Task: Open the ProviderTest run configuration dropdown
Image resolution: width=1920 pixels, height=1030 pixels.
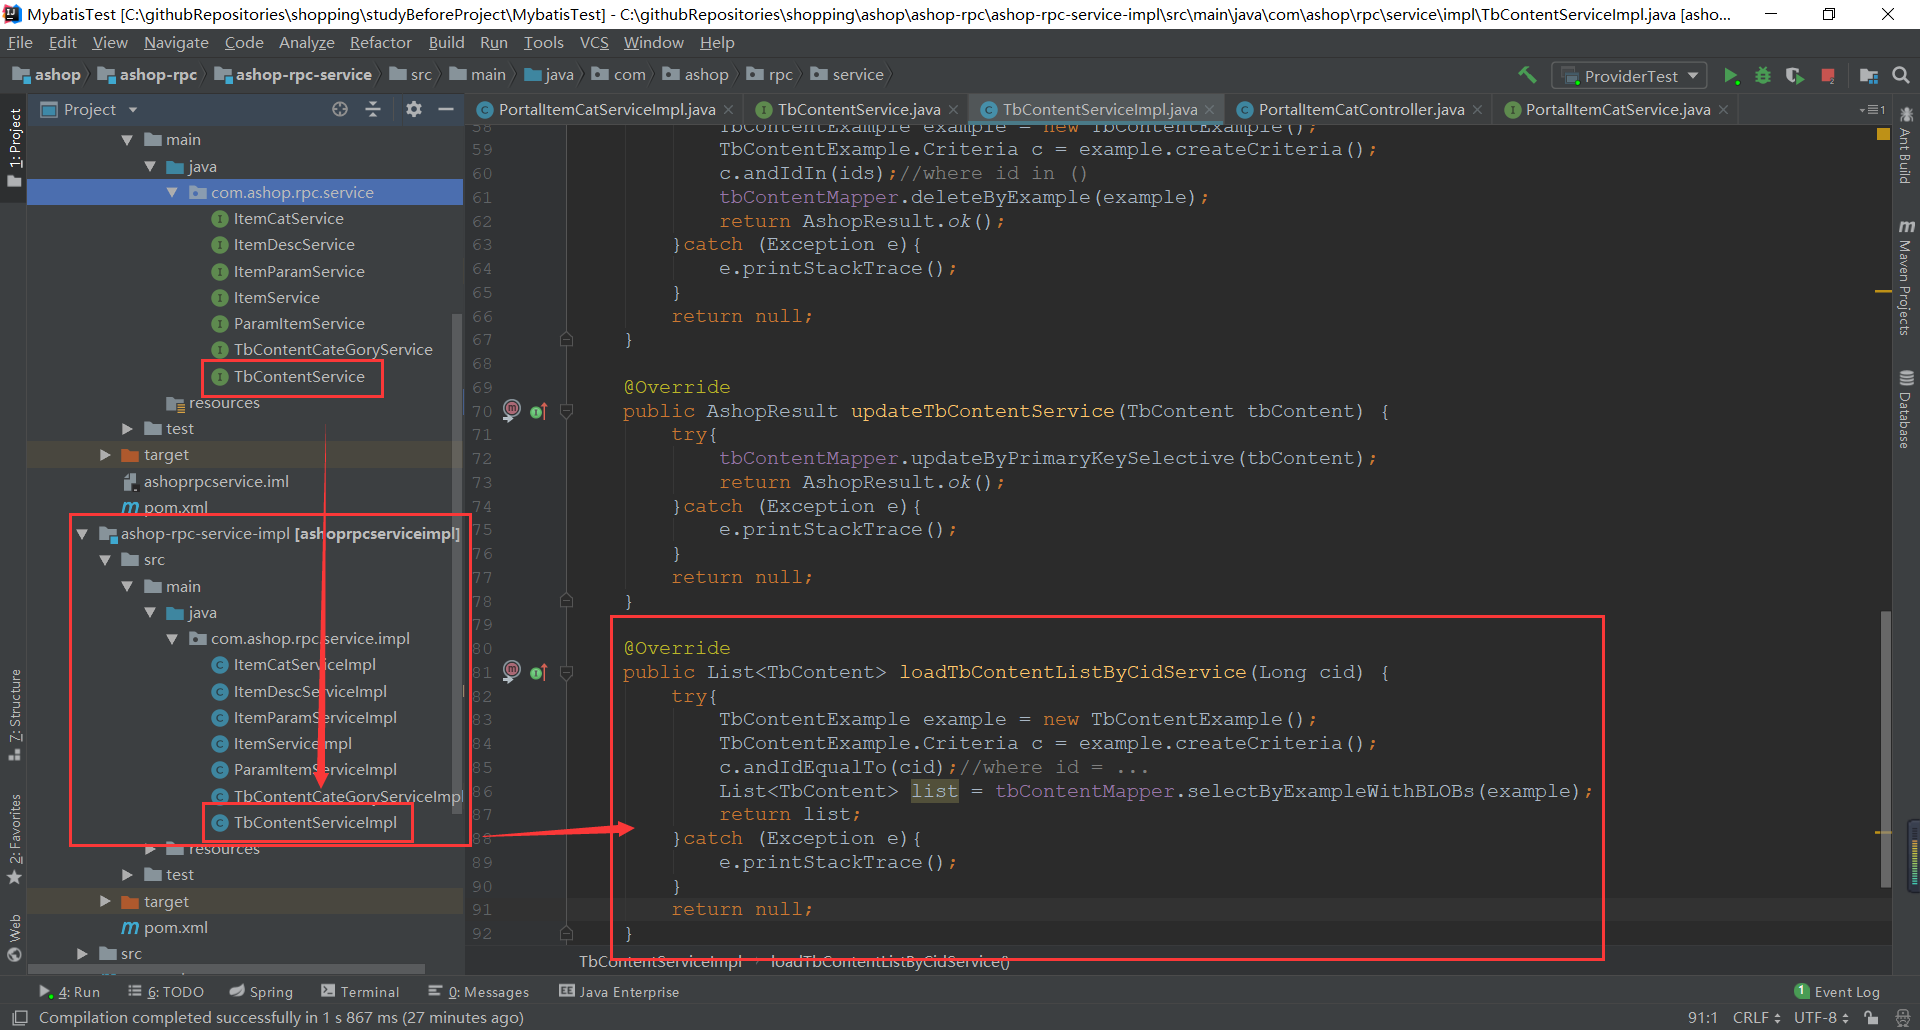Action: [x=1630, y=76]
